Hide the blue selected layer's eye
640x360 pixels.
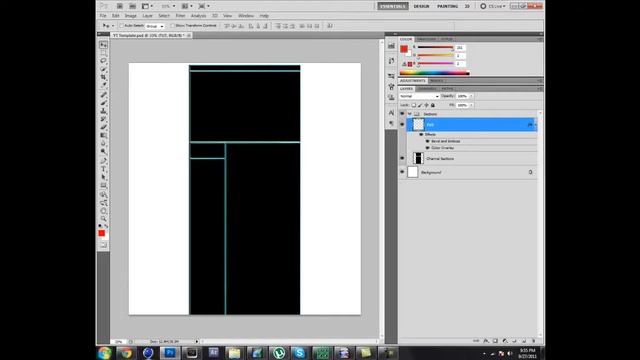pos(402,124)
